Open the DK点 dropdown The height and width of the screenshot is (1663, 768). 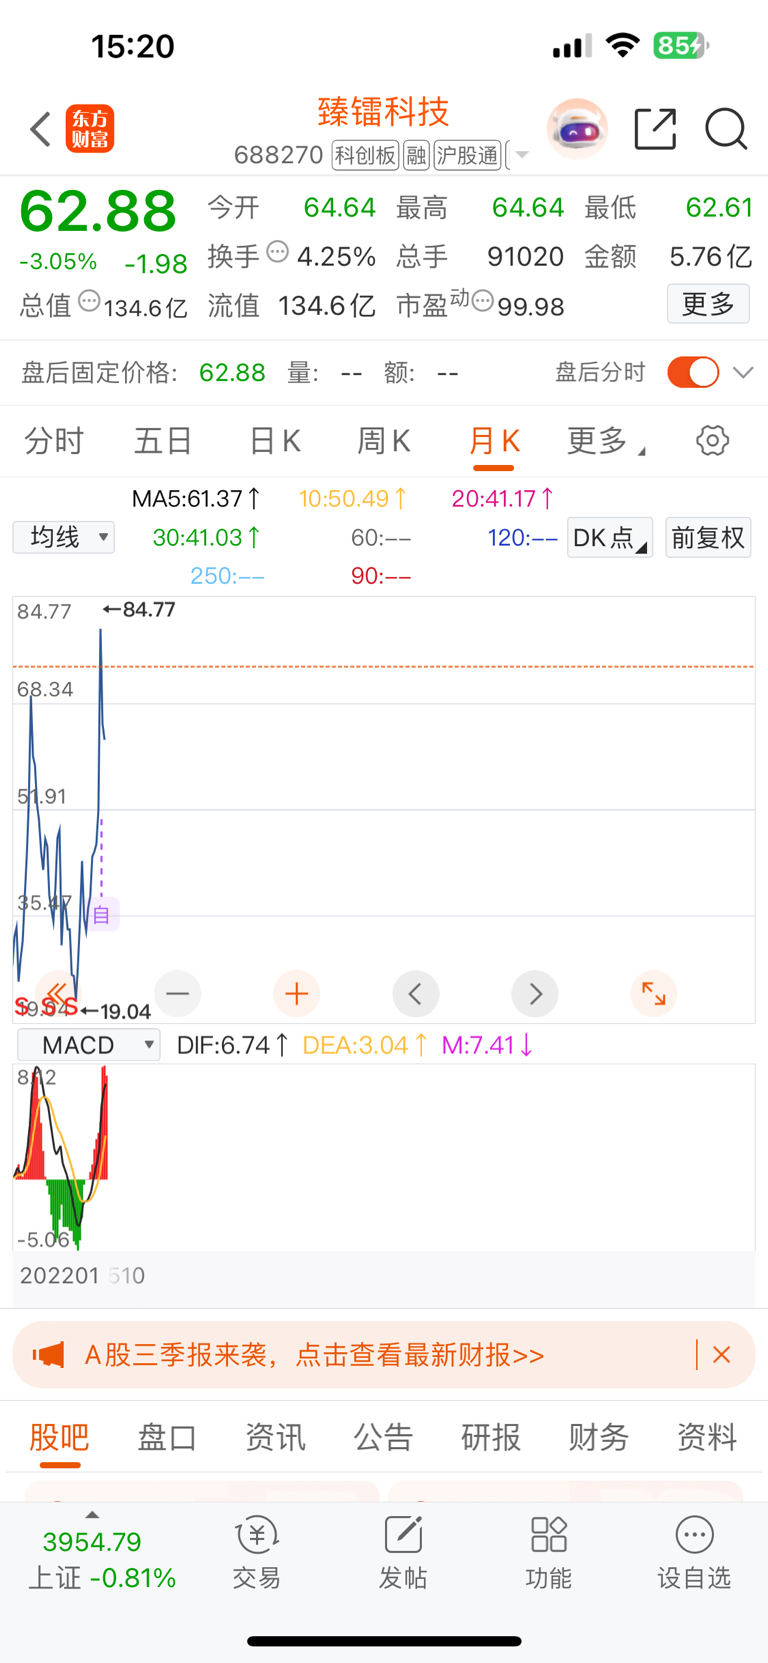click(610, 537)
